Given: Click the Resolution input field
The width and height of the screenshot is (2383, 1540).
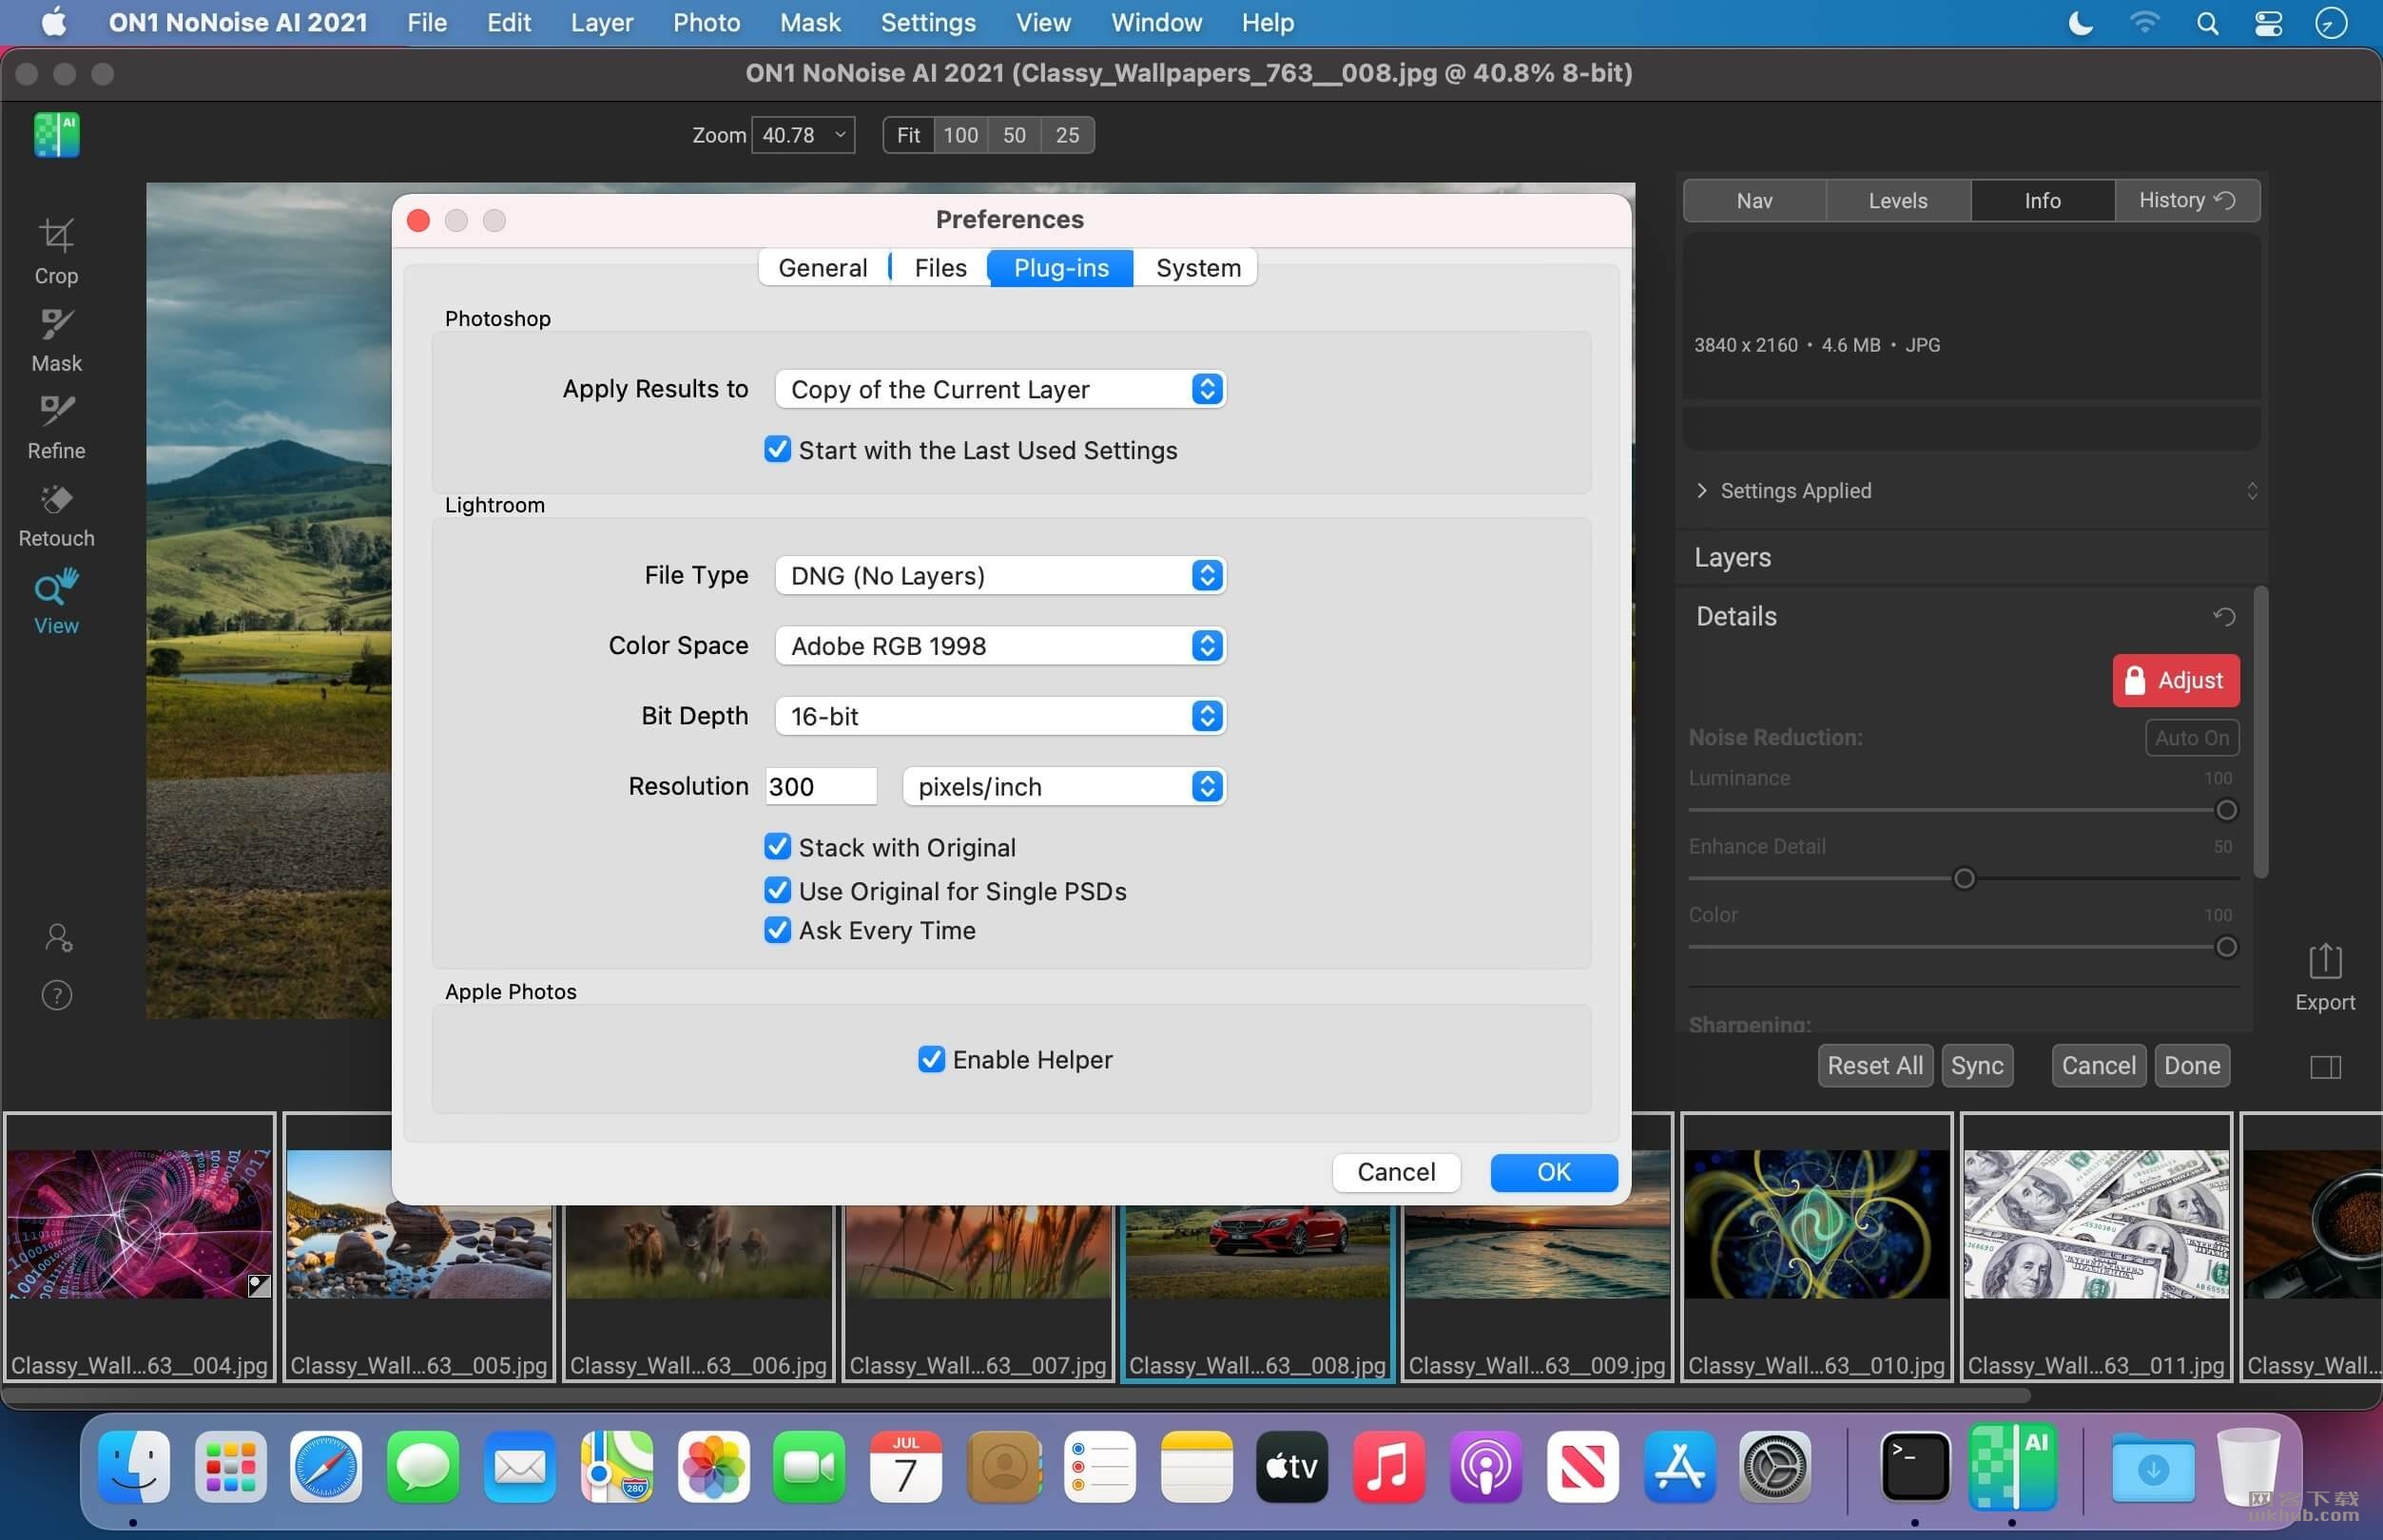Looking at the screenshot, I should 820,786.
